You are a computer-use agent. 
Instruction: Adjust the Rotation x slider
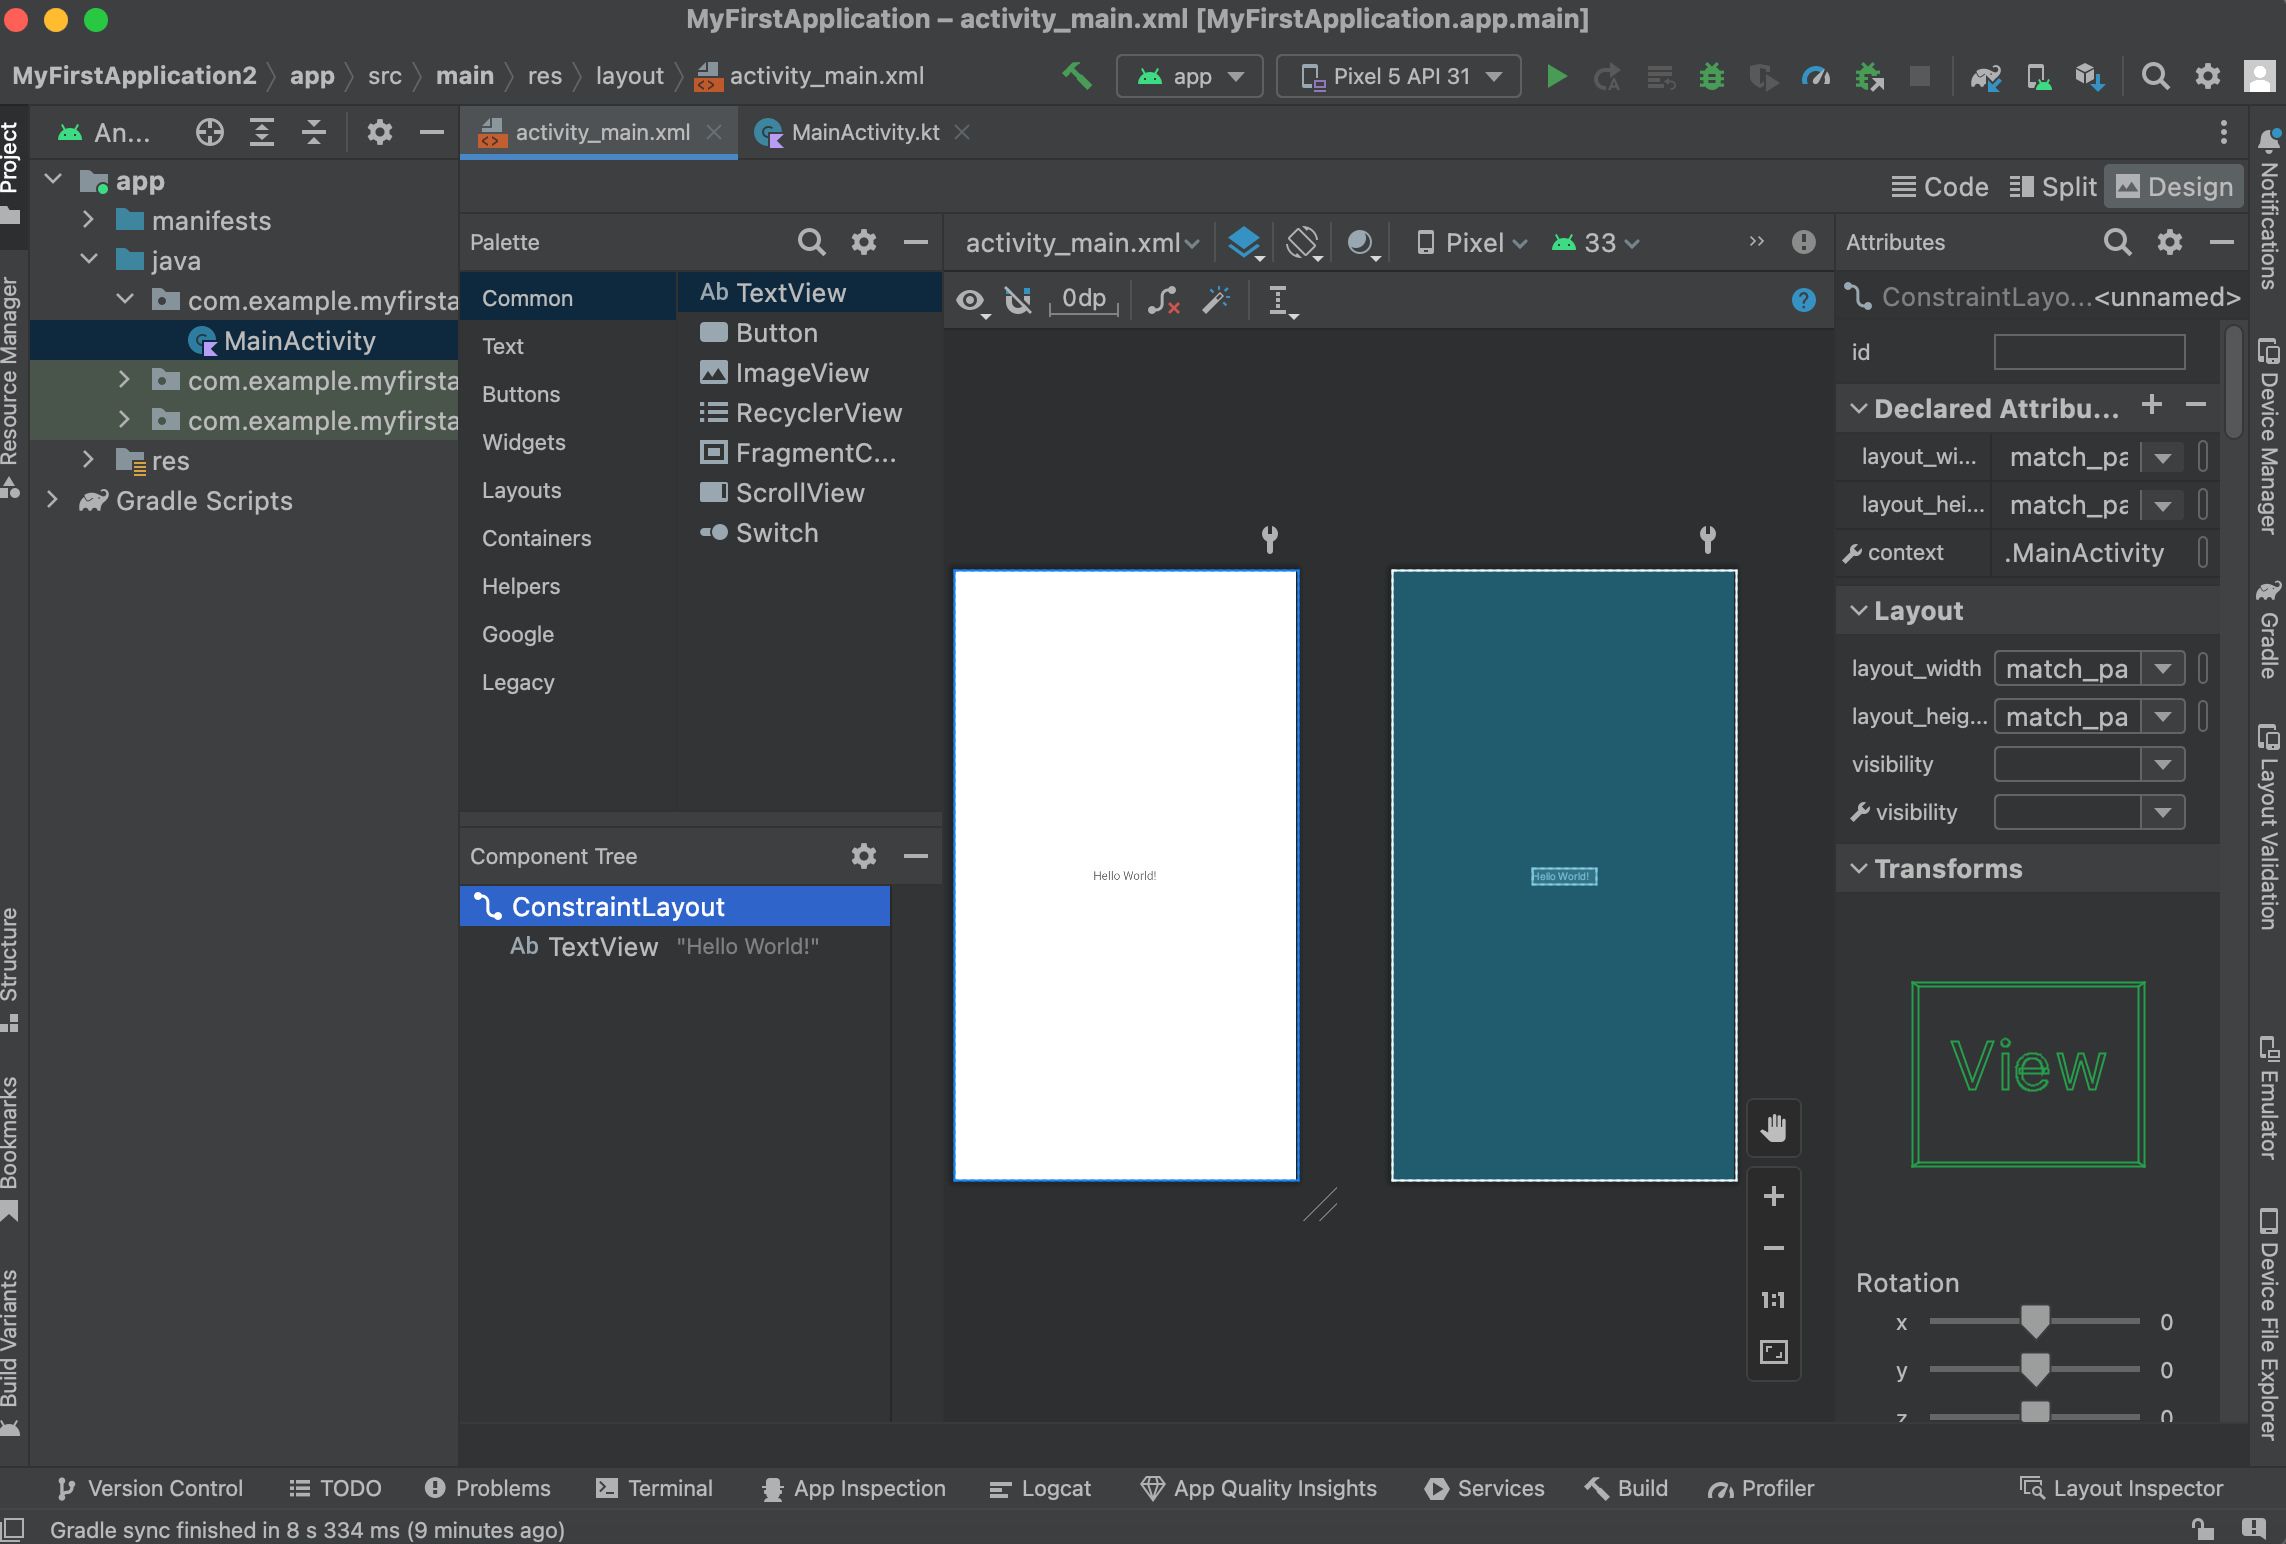[x=2034, y=1321]
